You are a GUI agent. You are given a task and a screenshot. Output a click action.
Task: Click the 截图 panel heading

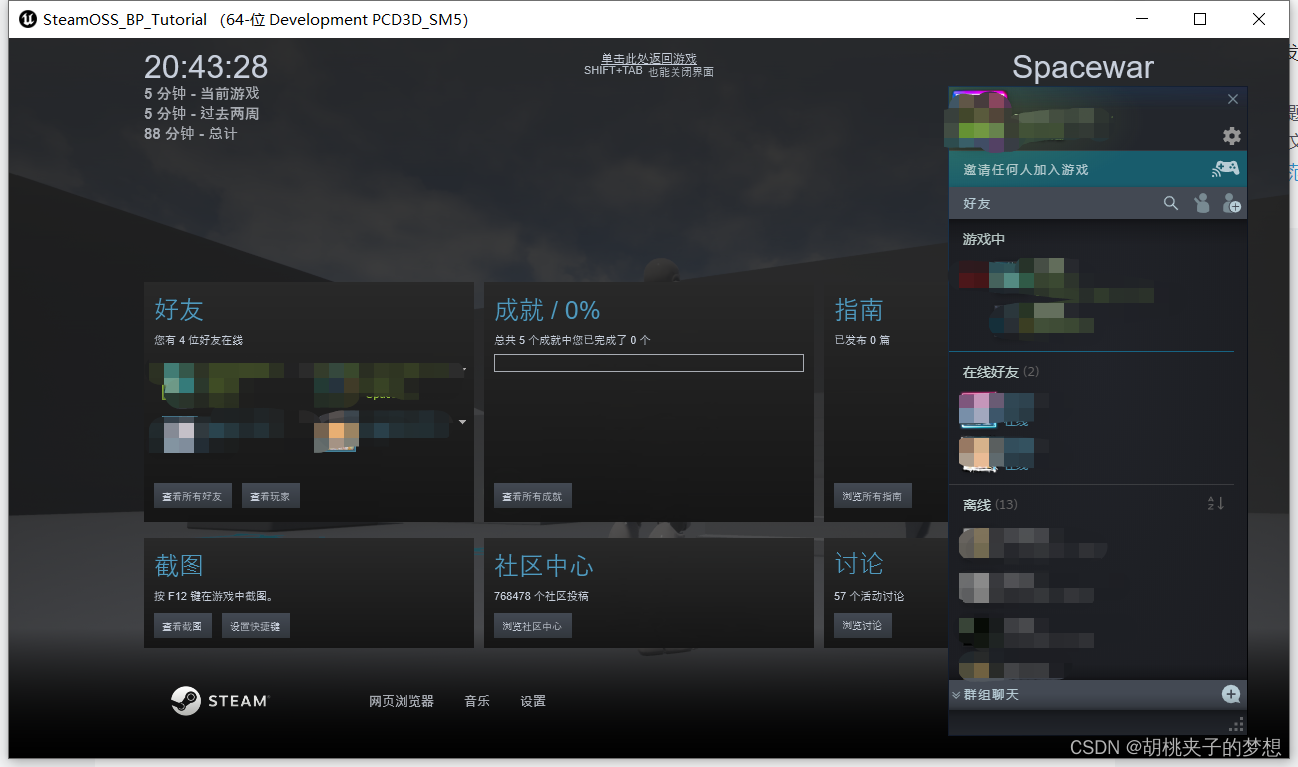tap(179, 566)
